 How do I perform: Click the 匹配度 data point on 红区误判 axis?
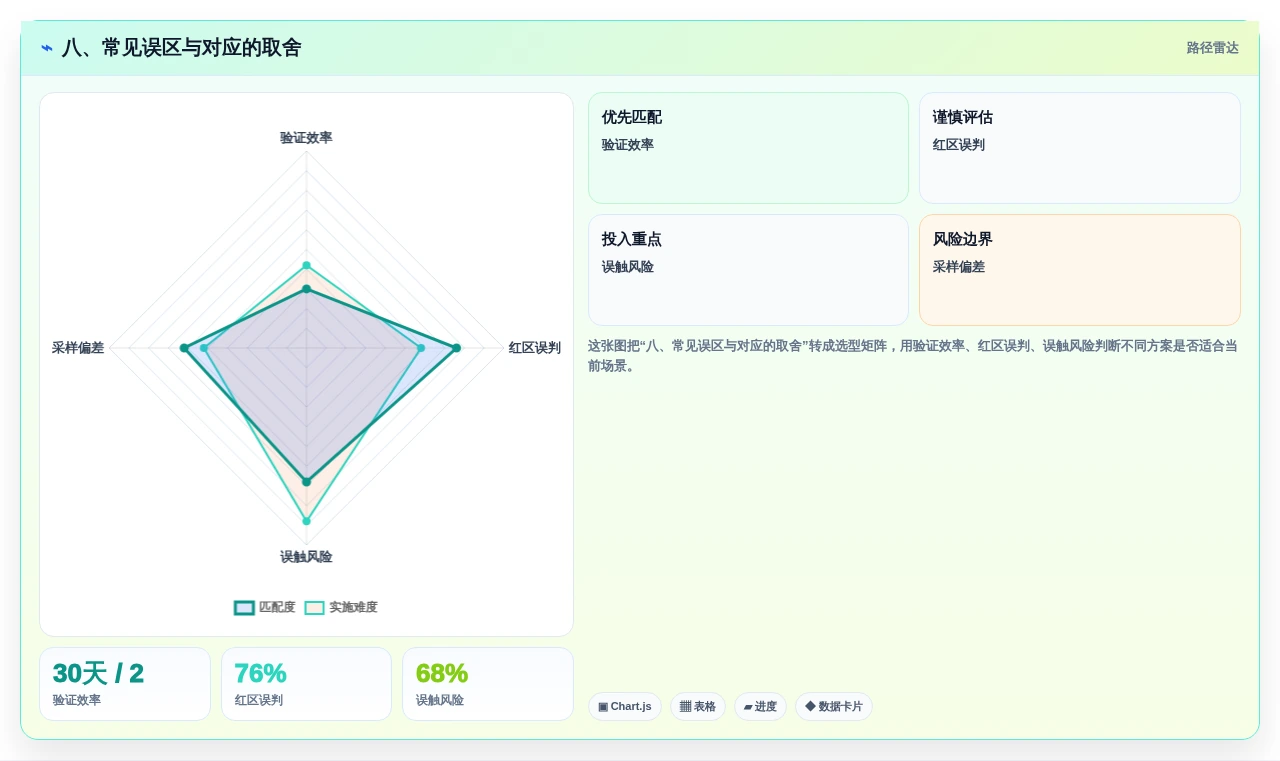coord(456,348)
